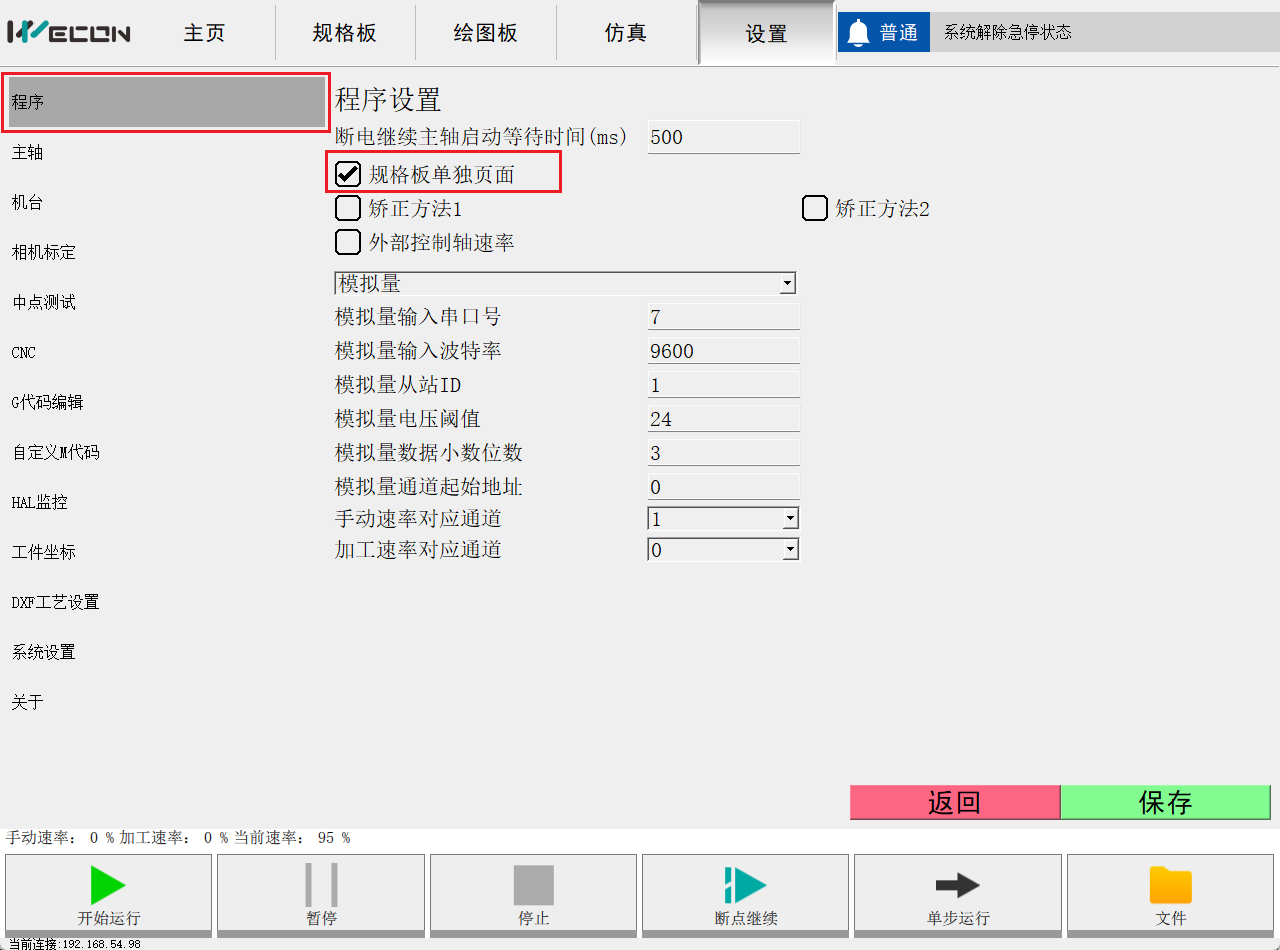Uncheck the 规格板单独页面 checkbox
1280x950 pixels.
tap(348, 174)
